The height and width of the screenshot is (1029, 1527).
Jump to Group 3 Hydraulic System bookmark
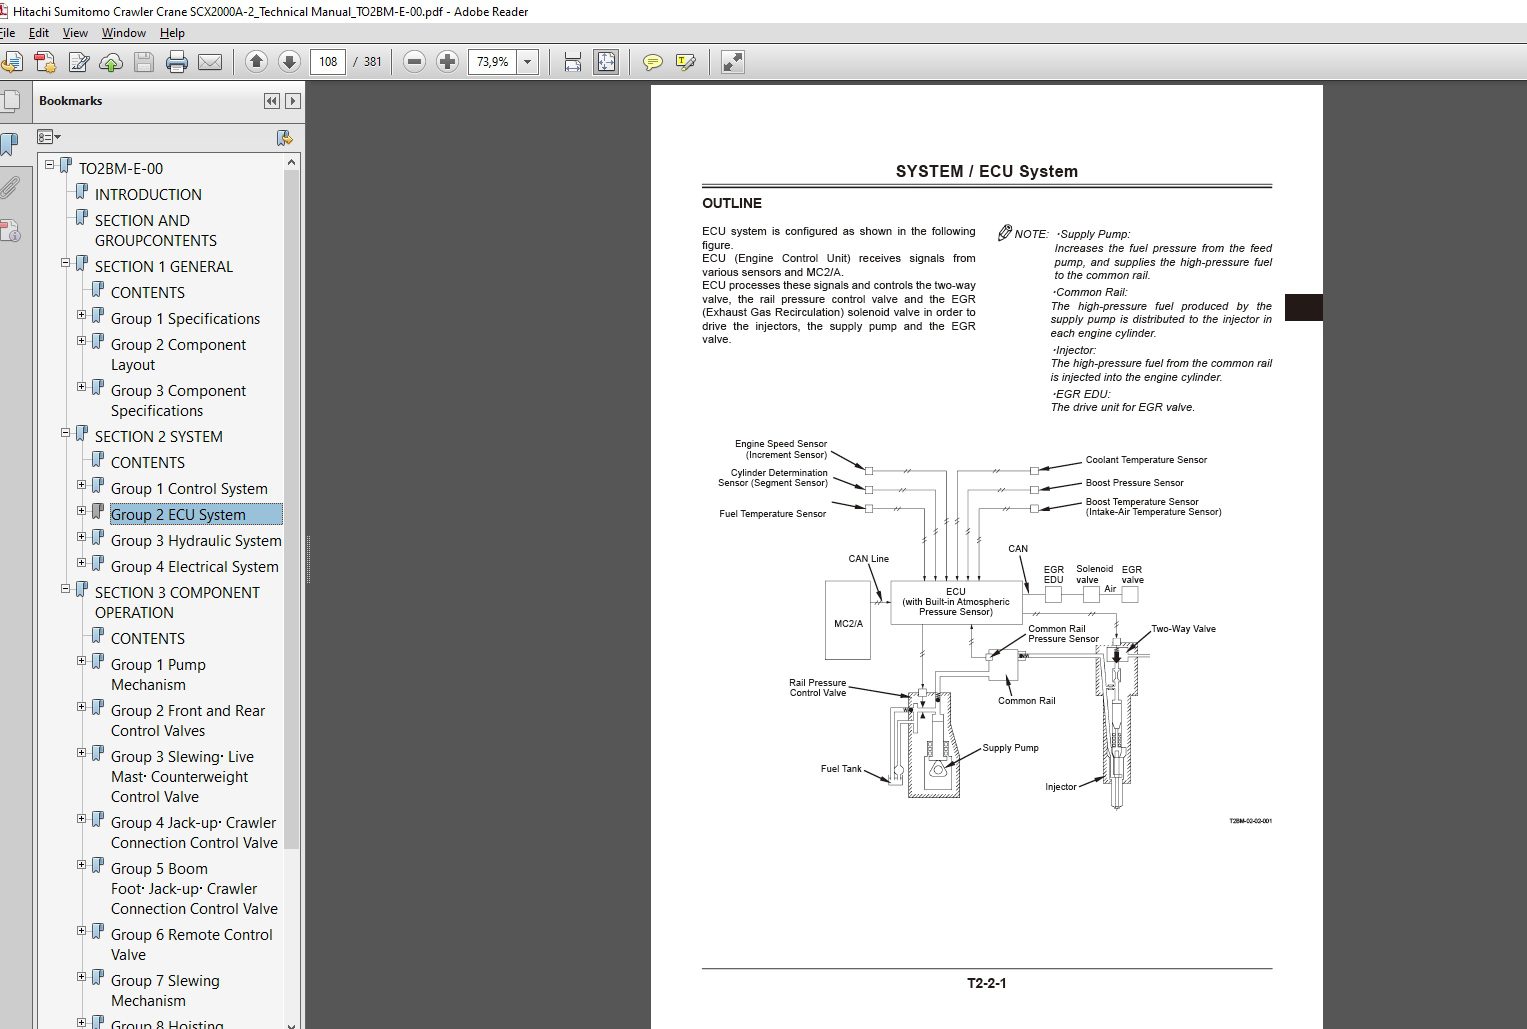pyautogui.click(x=196, y=541)
